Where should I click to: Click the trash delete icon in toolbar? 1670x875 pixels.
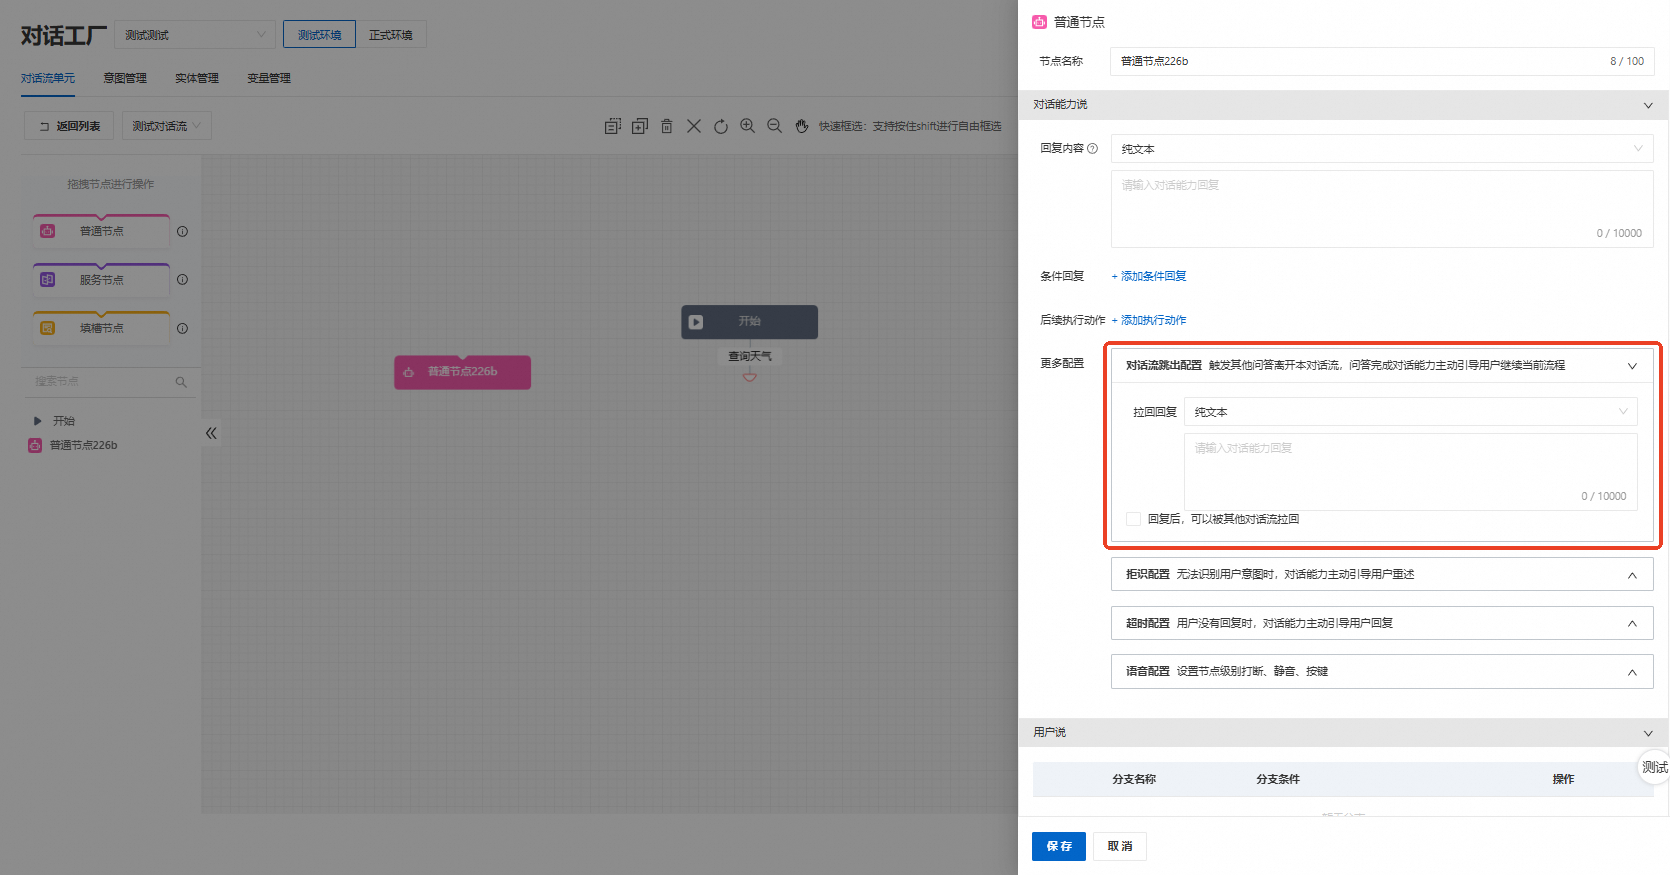point(667,126)
